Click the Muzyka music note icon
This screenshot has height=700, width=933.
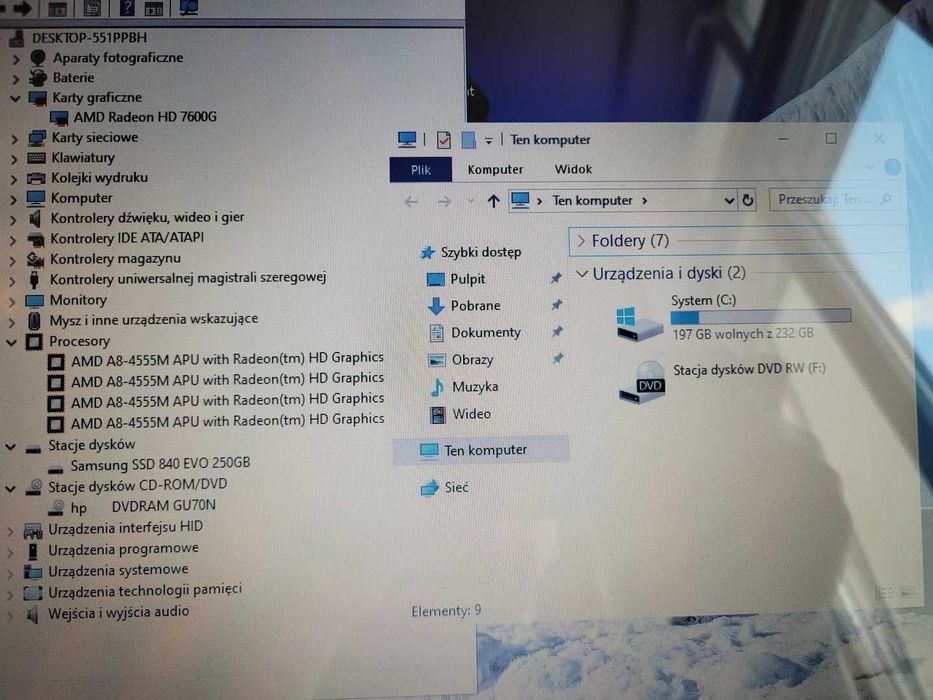[x=437, y=387]
